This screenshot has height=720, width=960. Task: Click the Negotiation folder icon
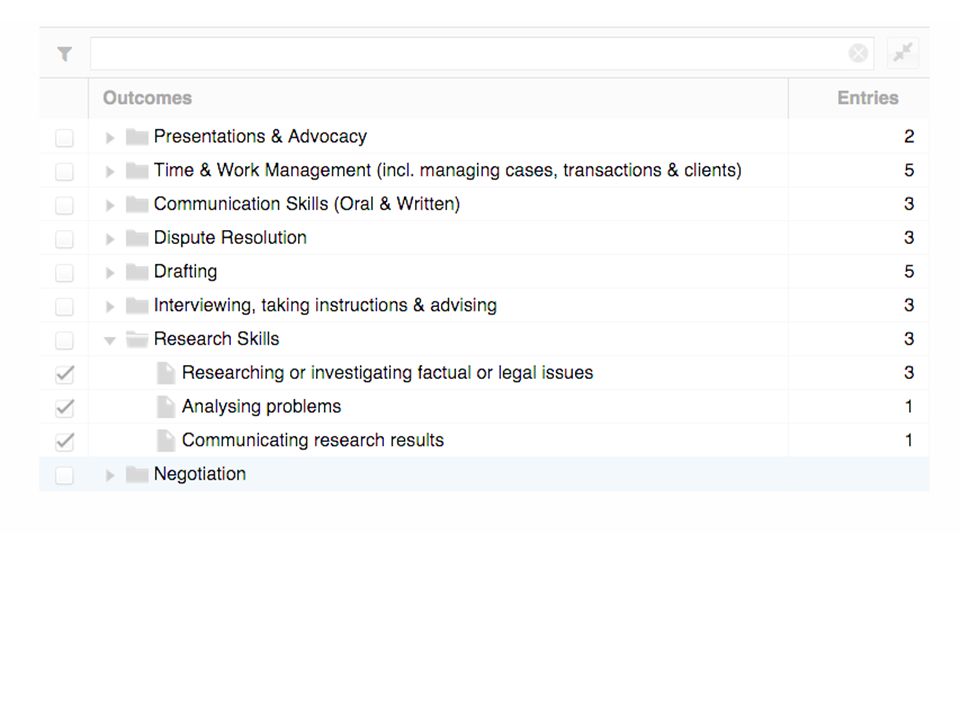coord(137,474)
